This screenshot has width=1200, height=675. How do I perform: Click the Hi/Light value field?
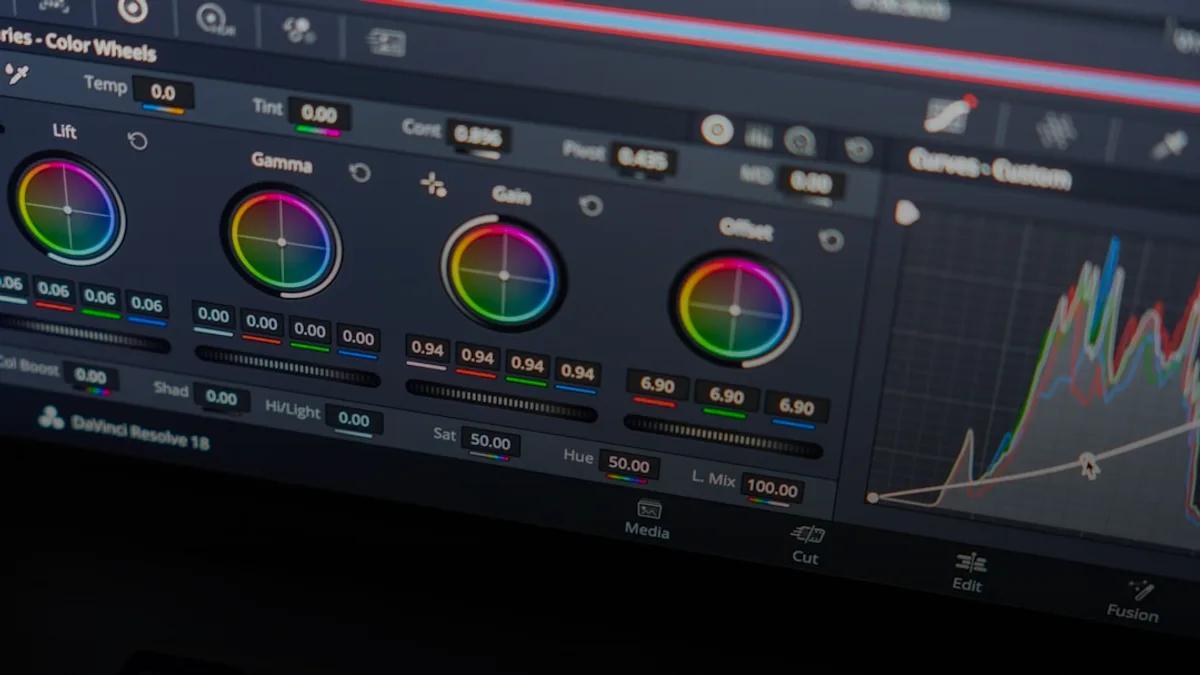click(x=354, y=419)
